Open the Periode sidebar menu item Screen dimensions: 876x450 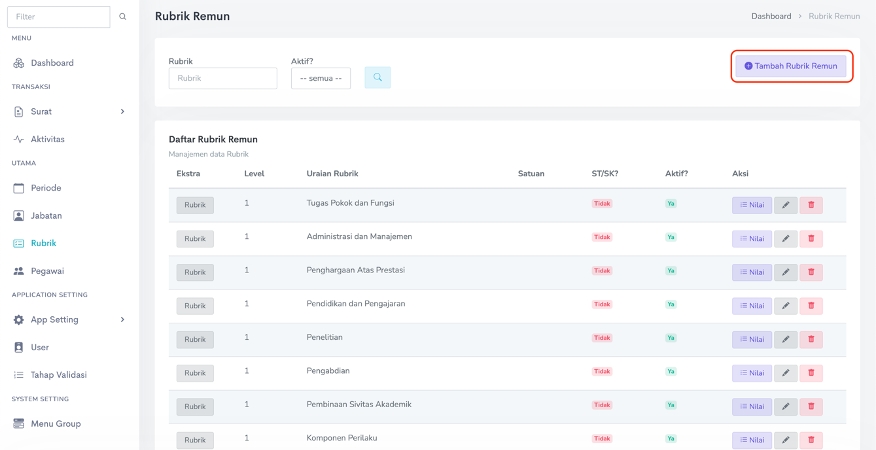coord(45,188)
